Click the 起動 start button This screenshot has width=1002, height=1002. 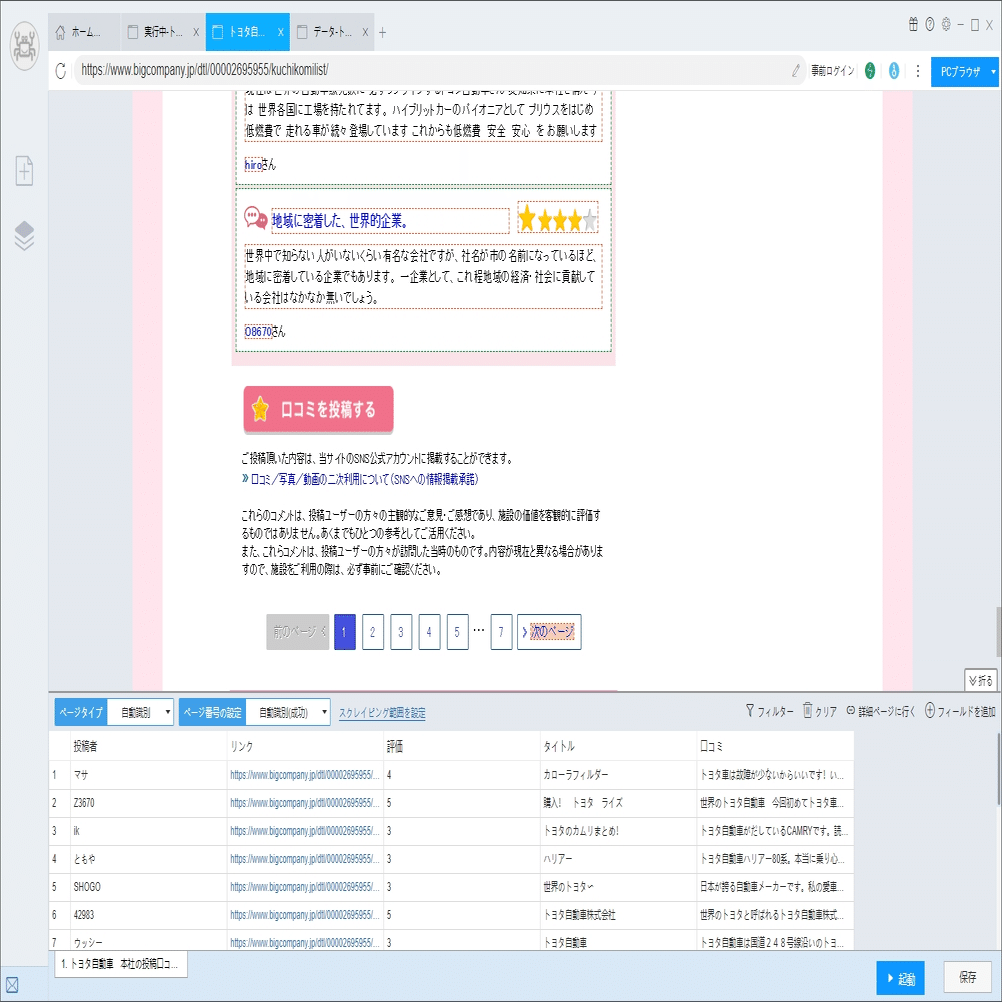pos(900,978)
